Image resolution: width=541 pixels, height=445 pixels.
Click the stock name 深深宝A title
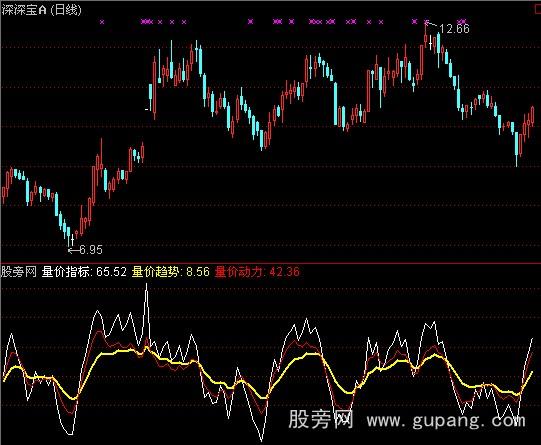tap(24, 10)
